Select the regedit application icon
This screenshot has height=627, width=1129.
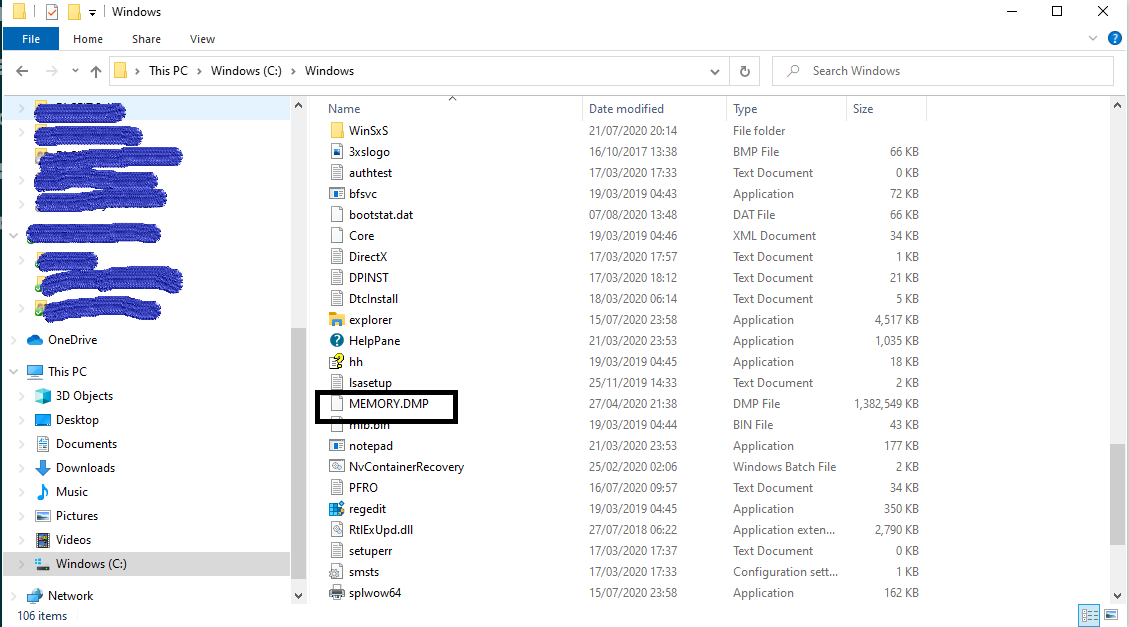[x=336, y=508]
